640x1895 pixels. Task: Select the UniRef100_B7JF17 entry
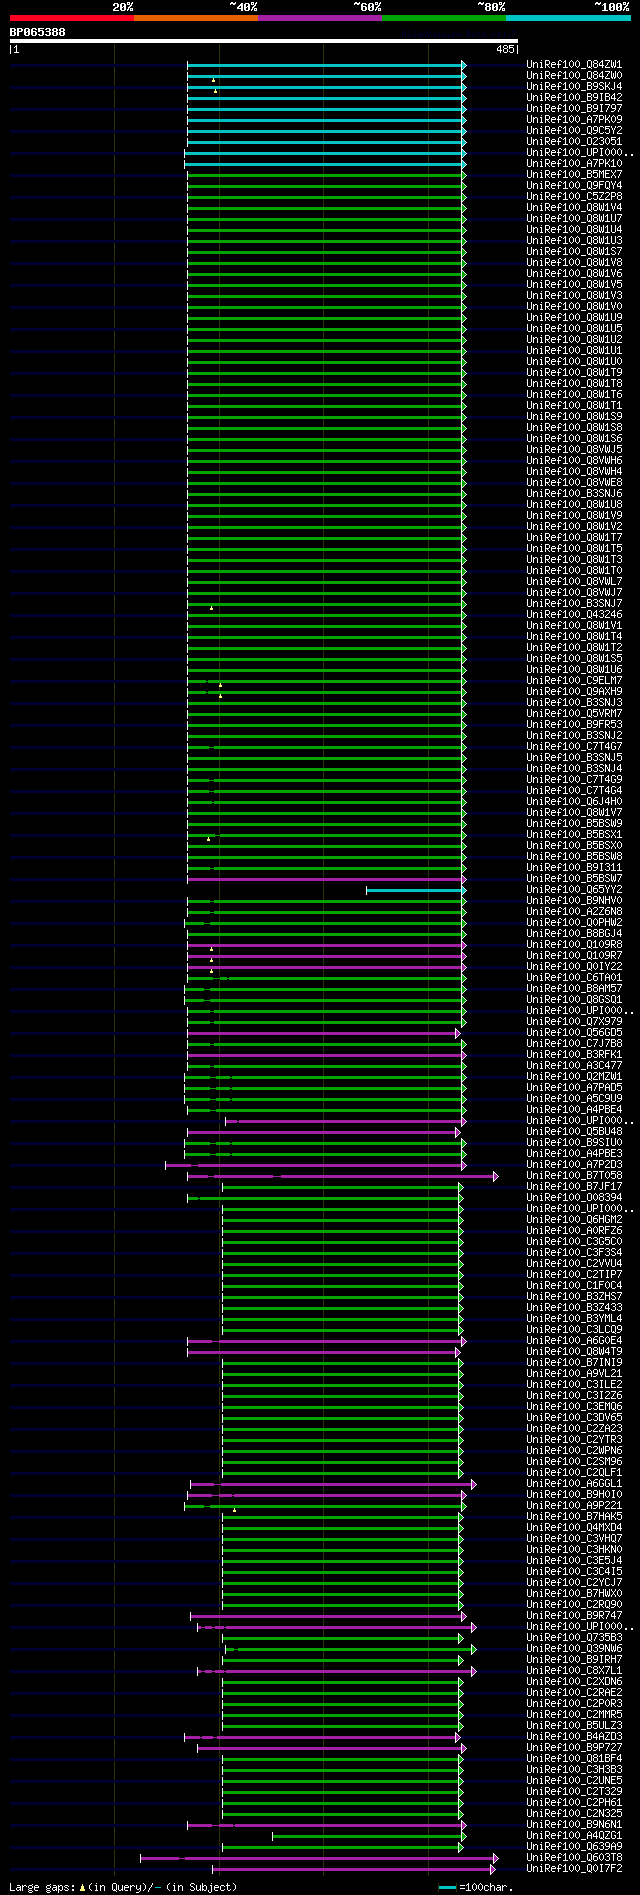click(x=574, y=1187)
